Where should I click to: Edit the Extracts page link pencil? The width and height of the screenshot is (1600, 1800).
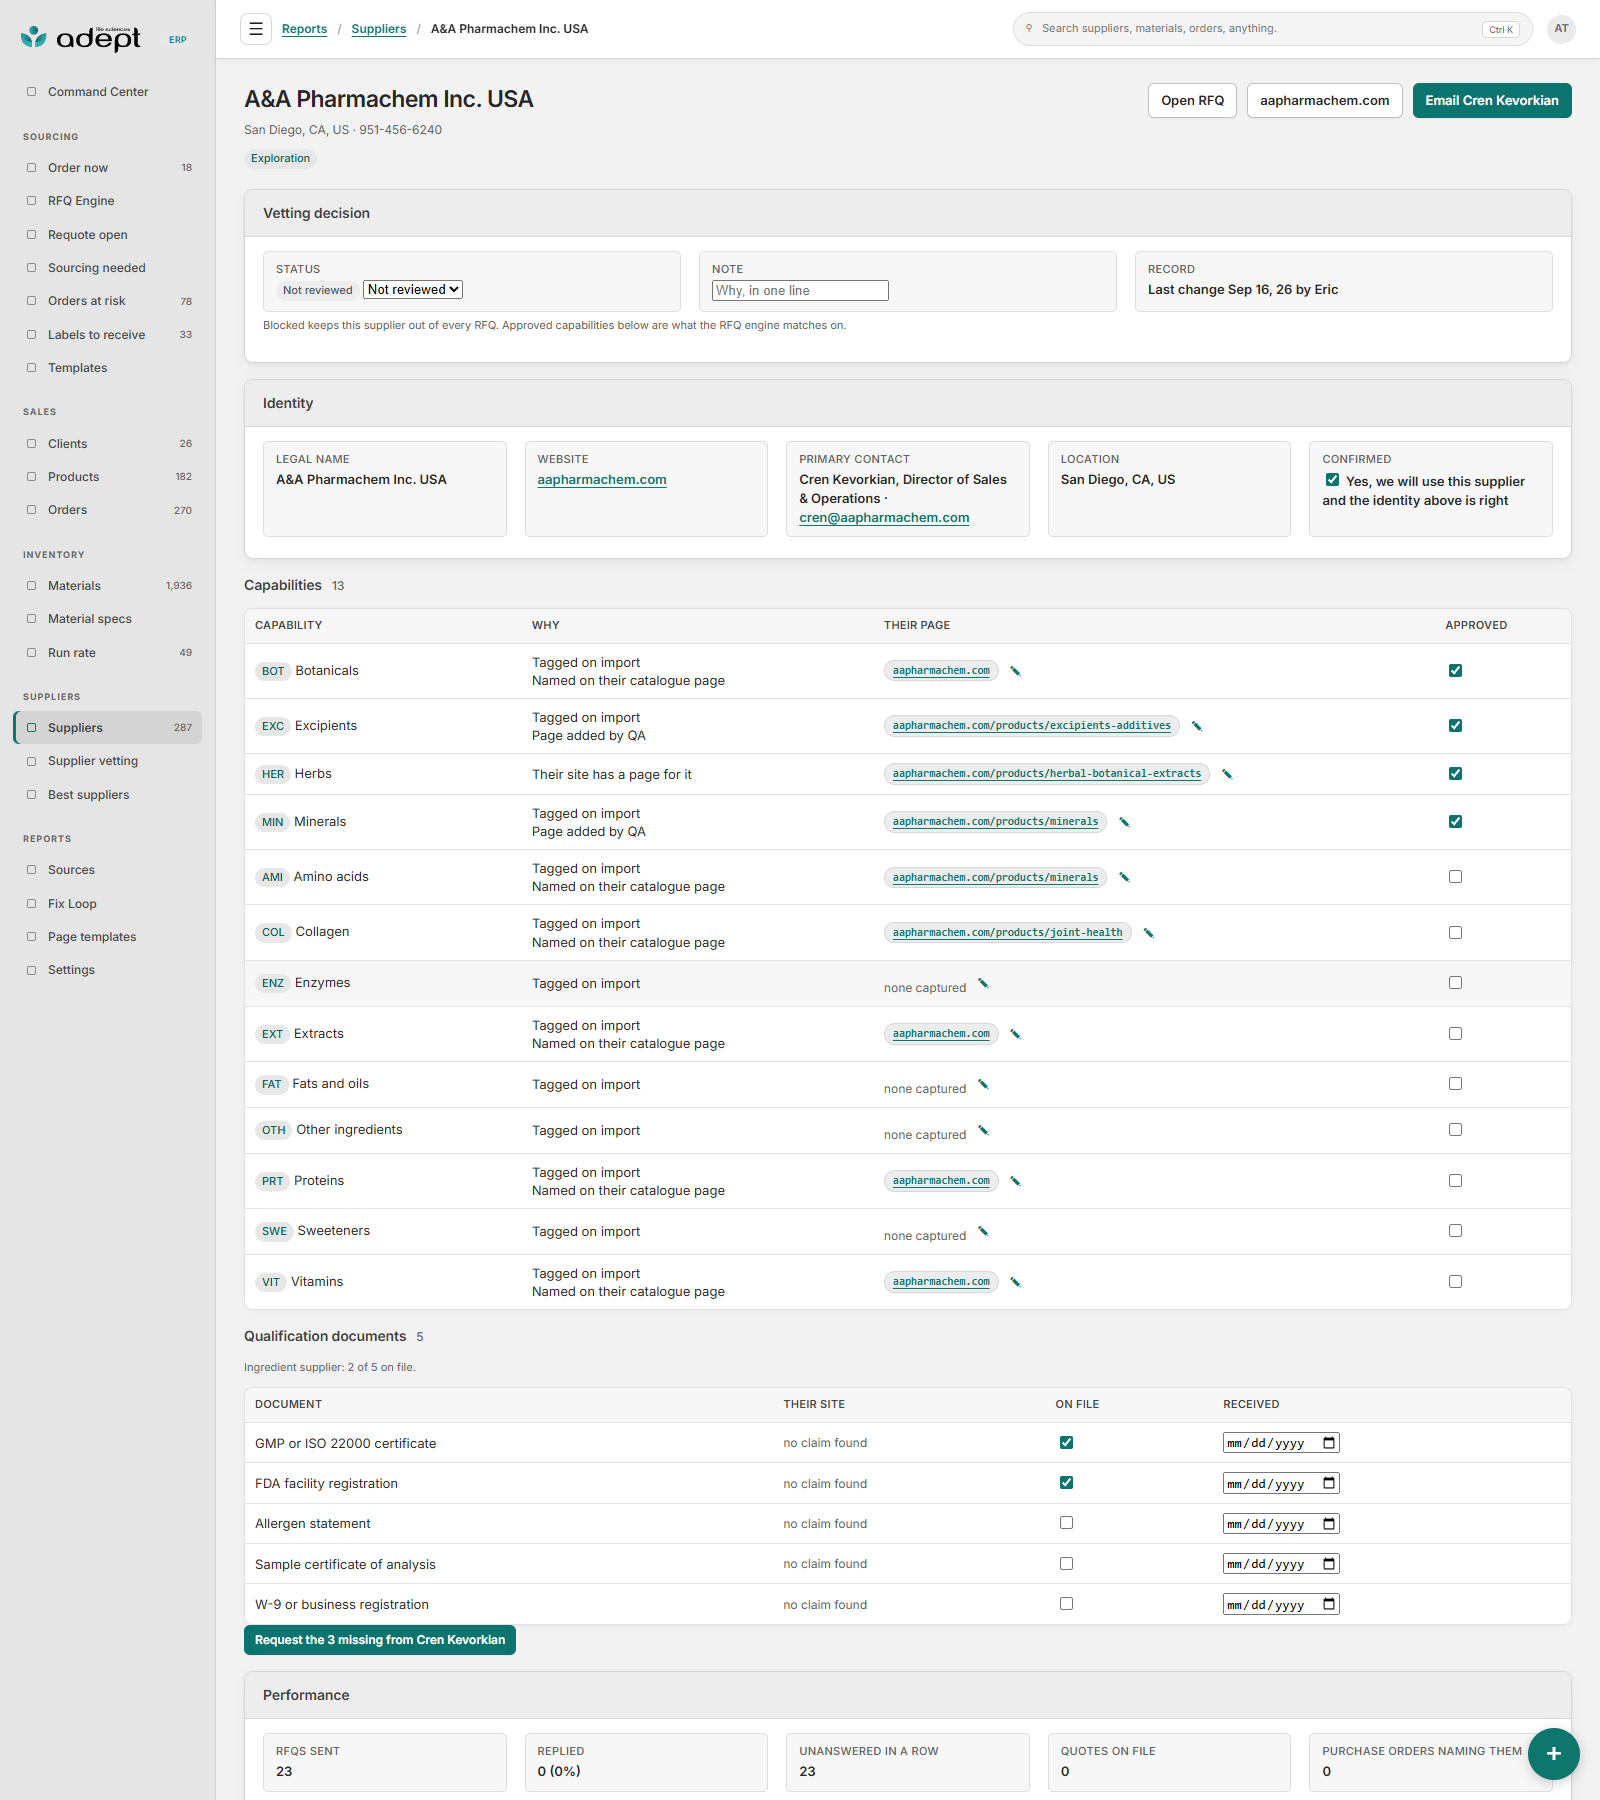click(1015, 1034)
